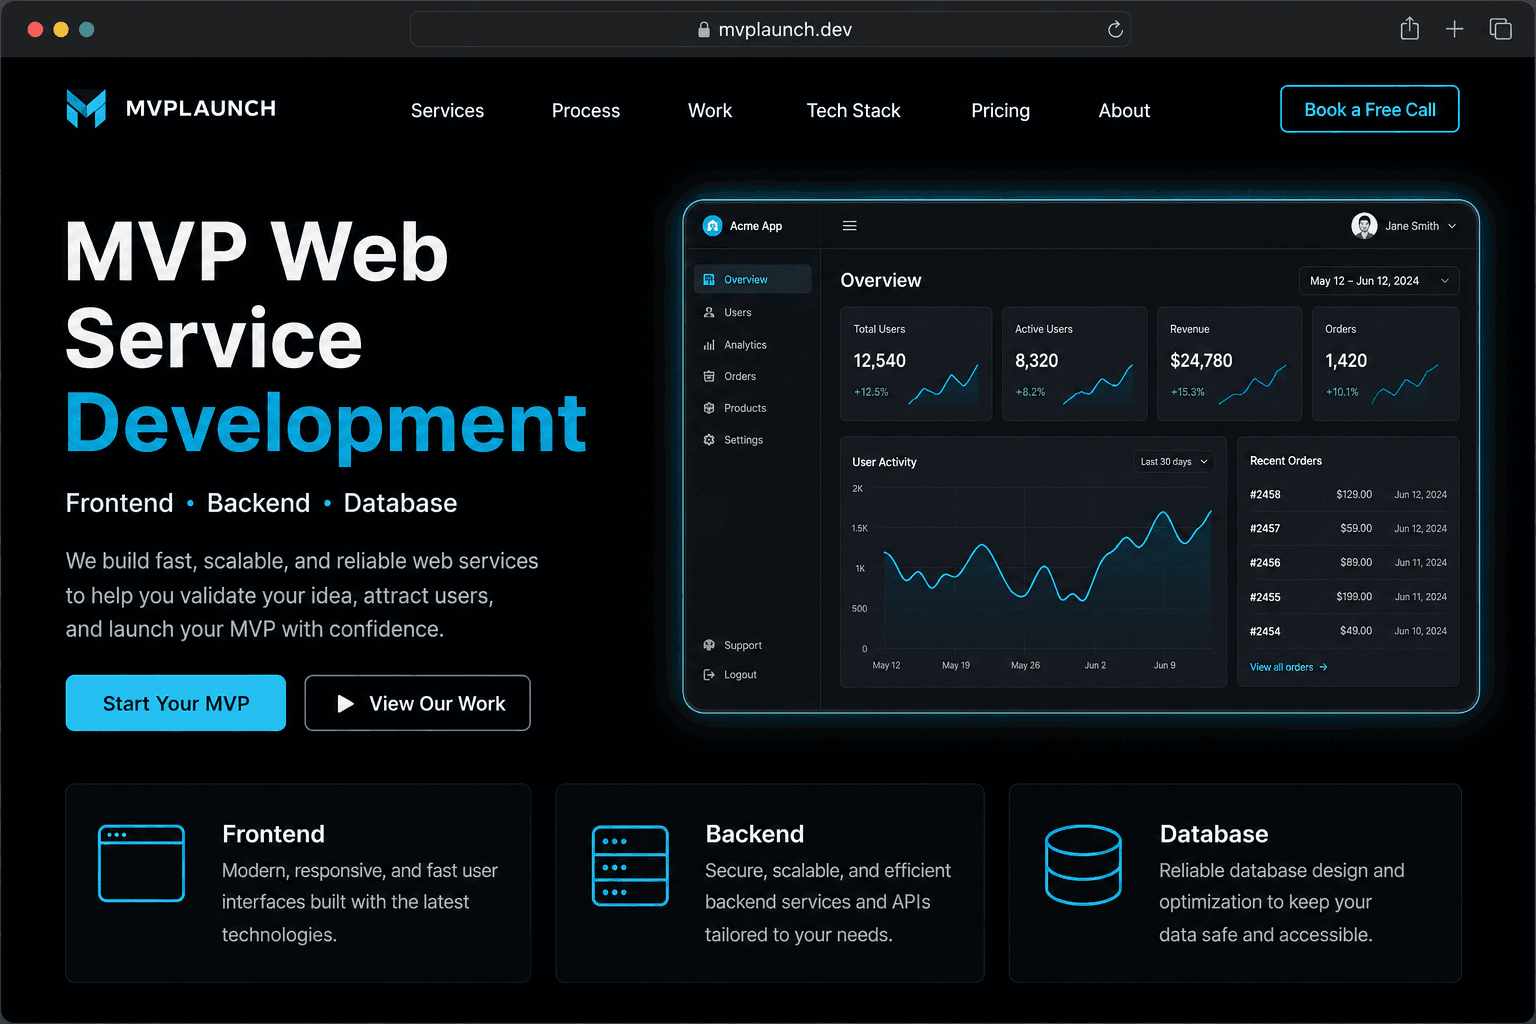This screenshot has height=1024, width=1536.
Task: Click the mvplaunch.dev address bar
Action: (770, 29)
